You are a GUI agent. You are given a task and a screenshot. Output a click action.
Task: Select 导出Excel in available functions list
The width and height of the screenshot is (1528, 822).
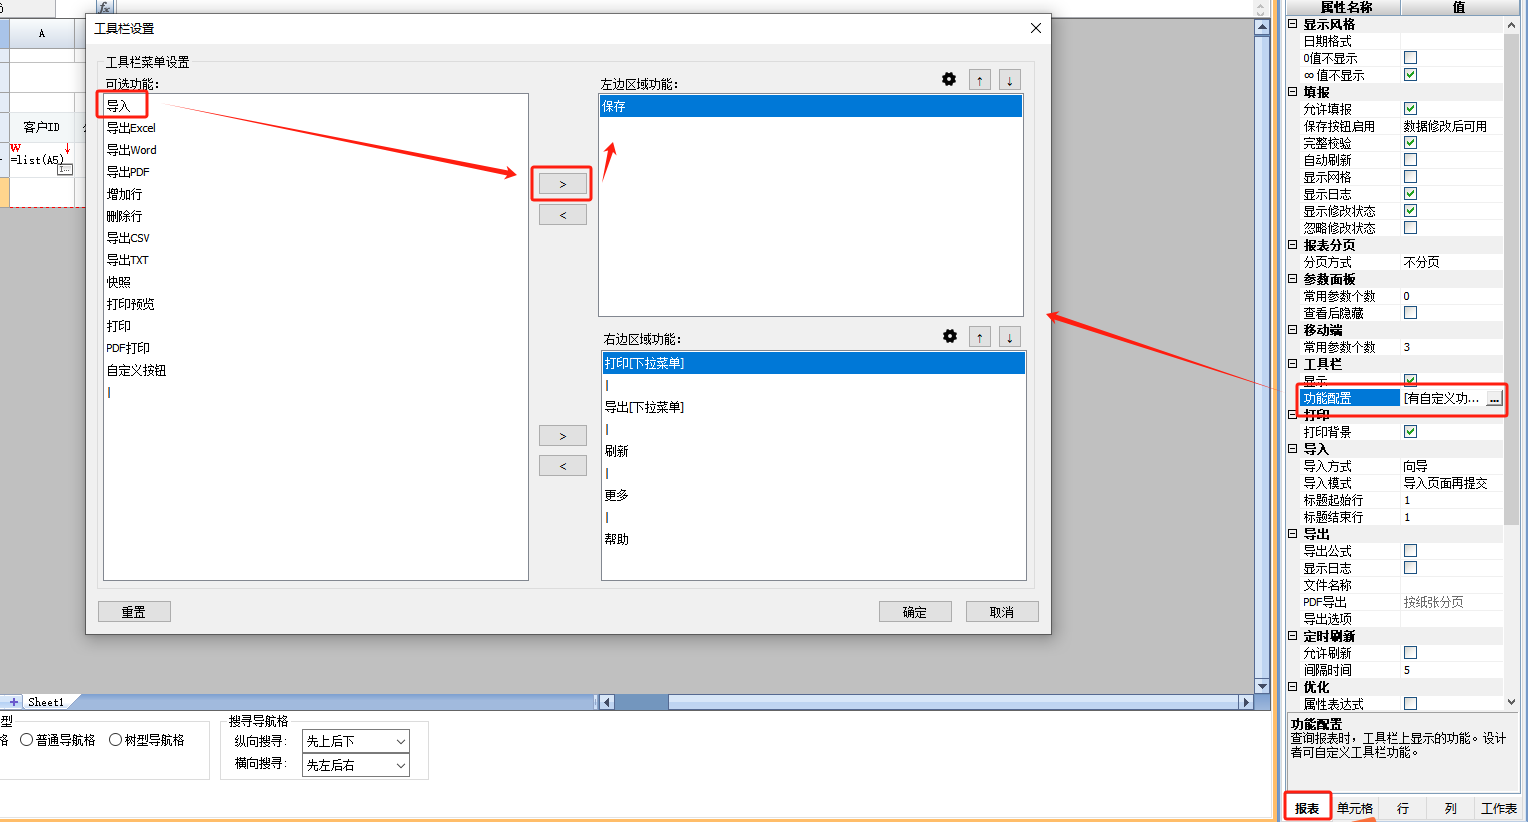[x=131, y=128]
